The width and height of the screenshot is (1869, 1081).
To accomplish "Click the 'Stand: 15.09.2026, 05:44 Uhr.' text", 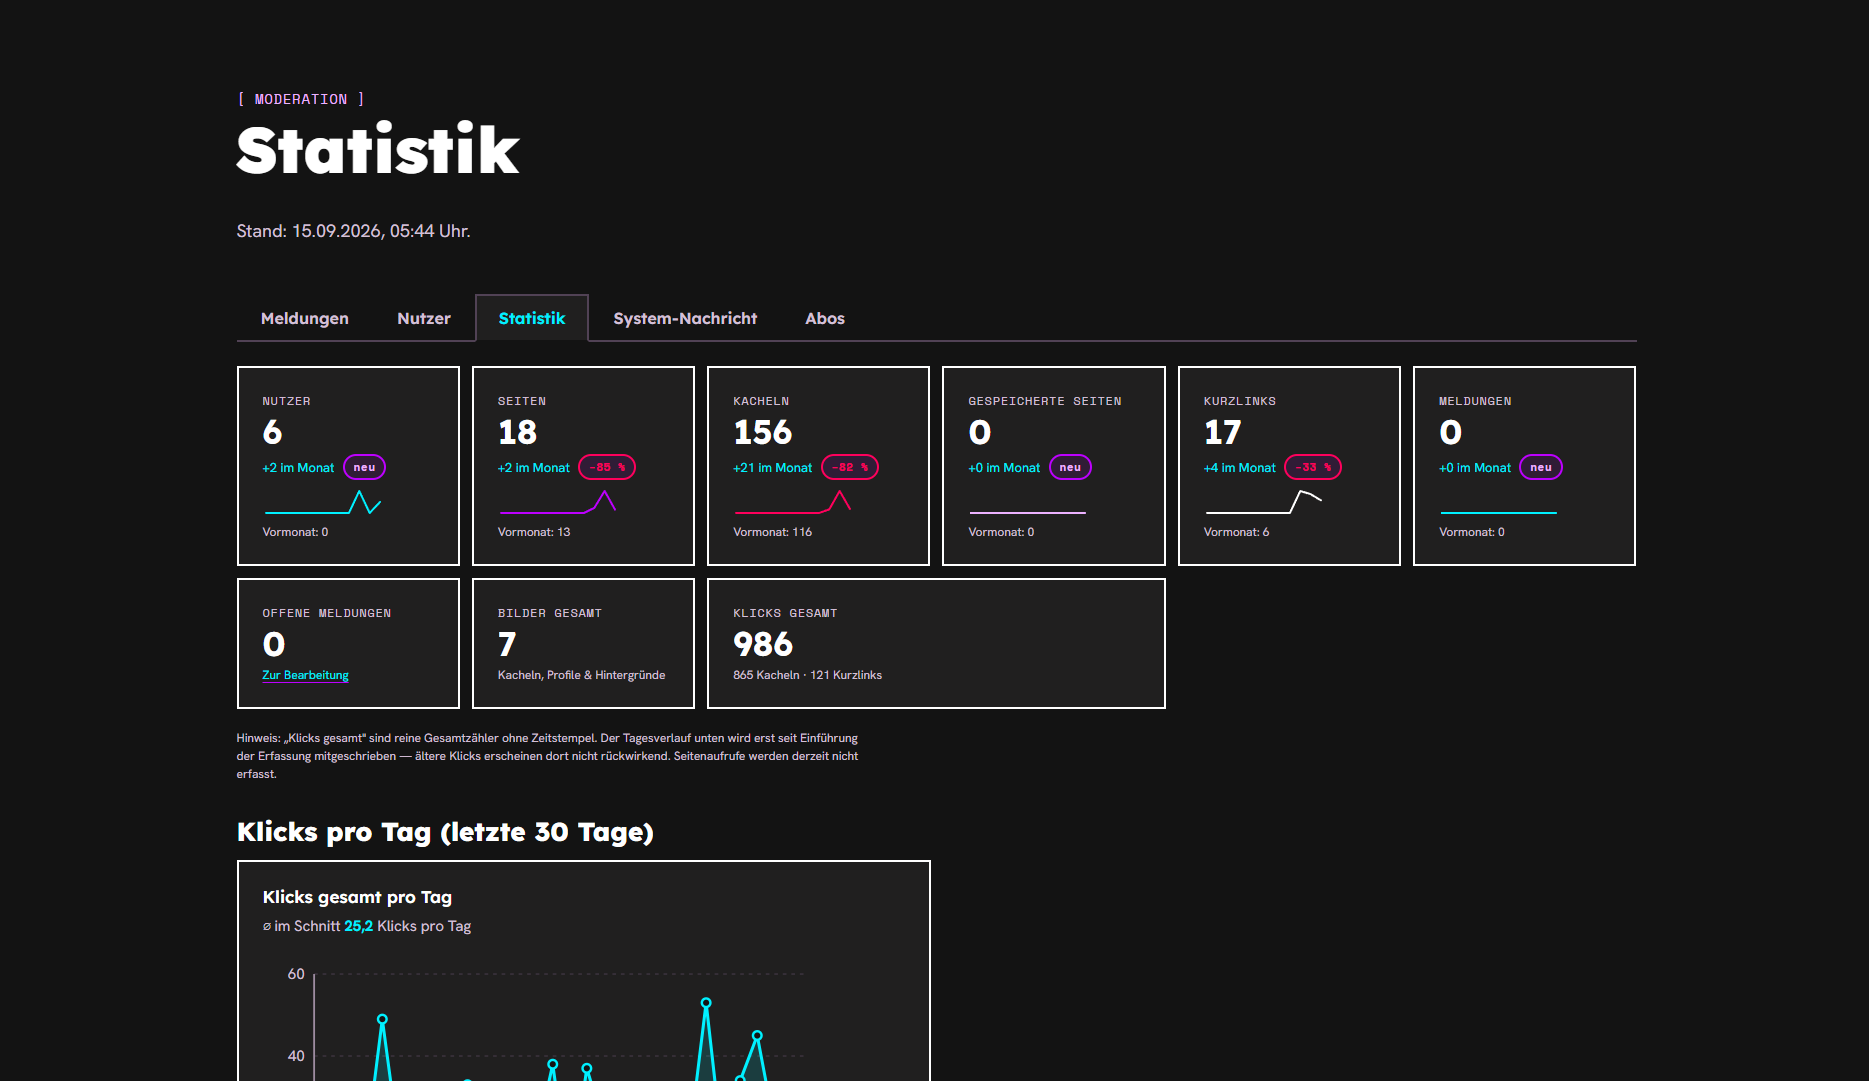I will pyautogui.click(x=353, y=231).
